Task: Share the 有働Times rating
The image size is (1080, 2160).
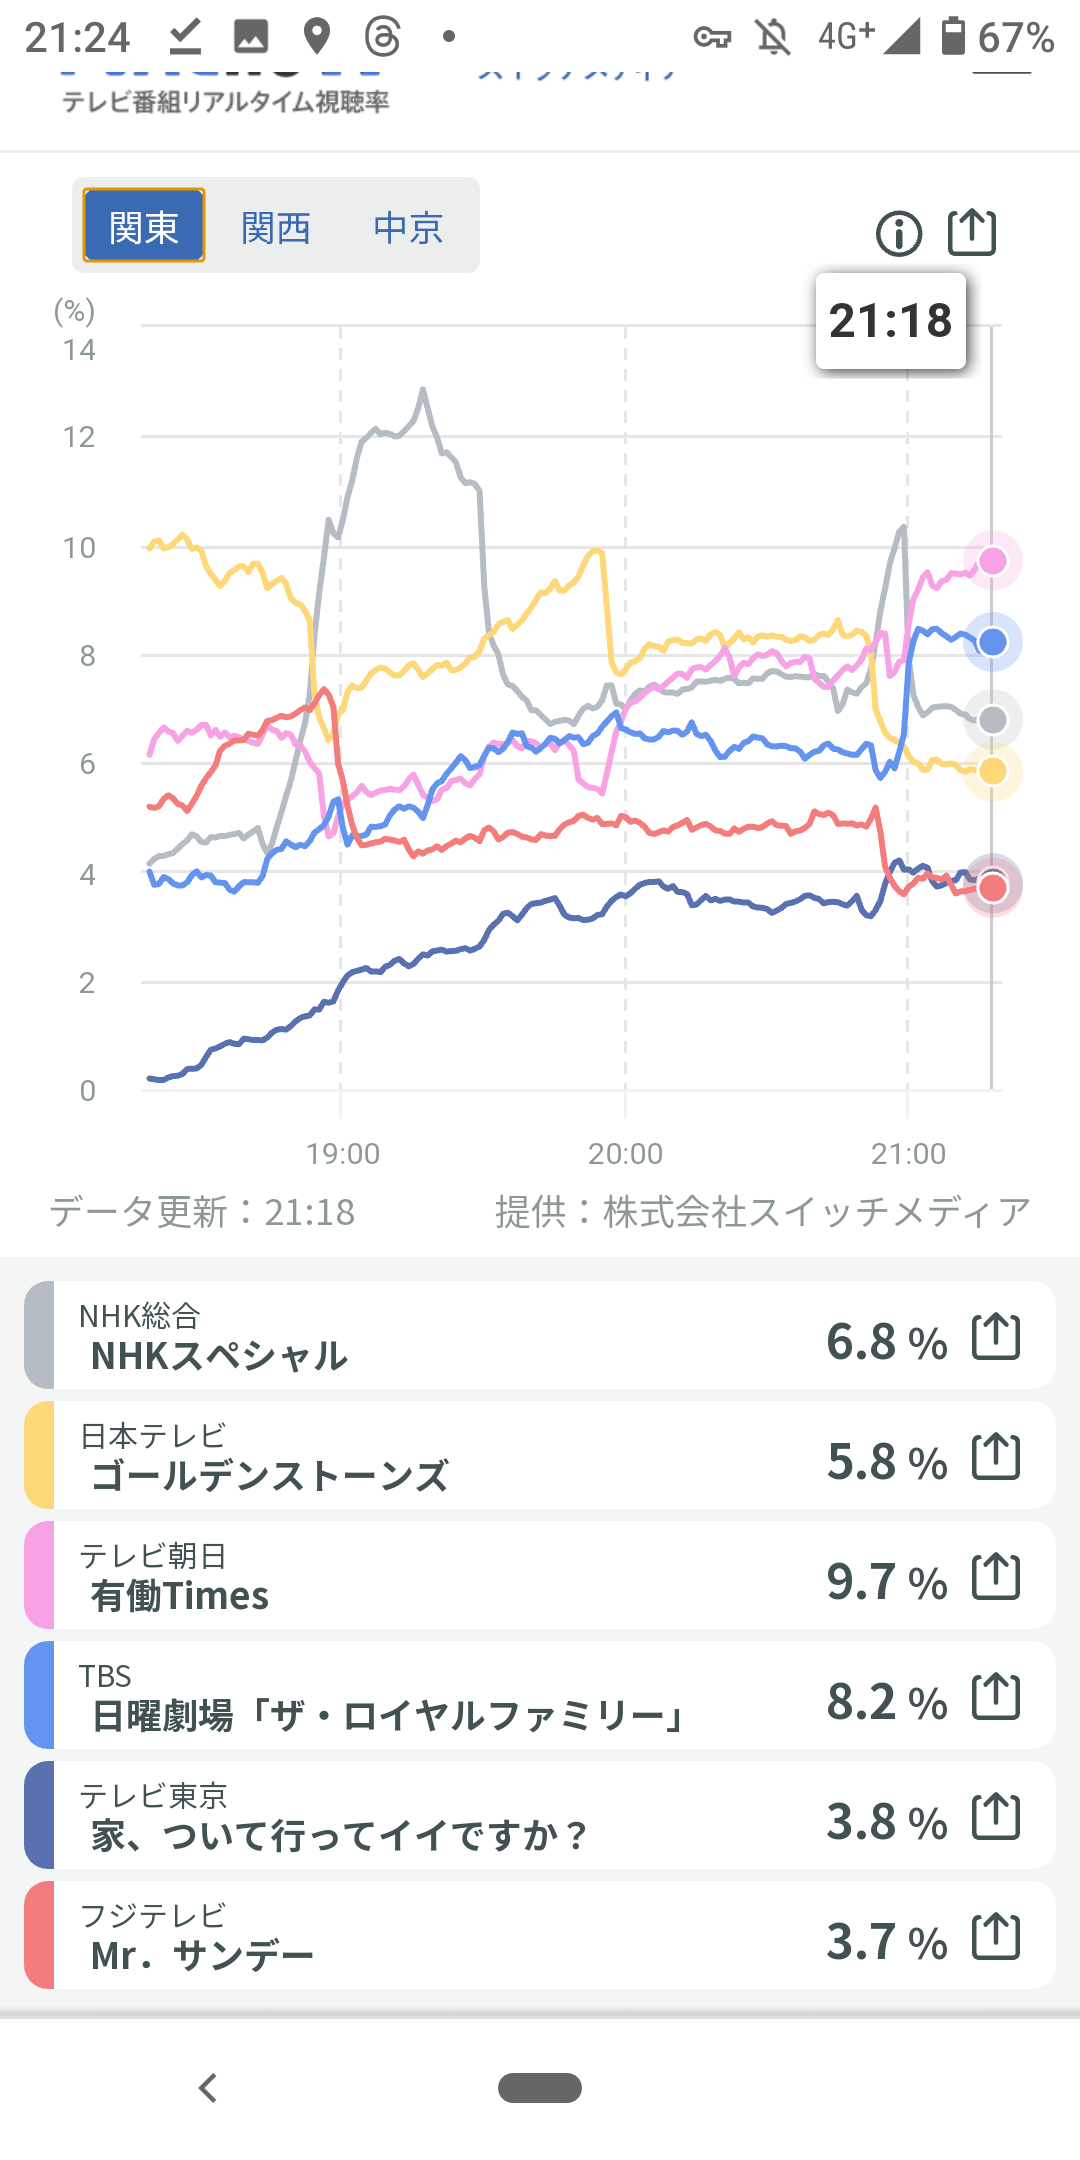Action: (996, 1577)
